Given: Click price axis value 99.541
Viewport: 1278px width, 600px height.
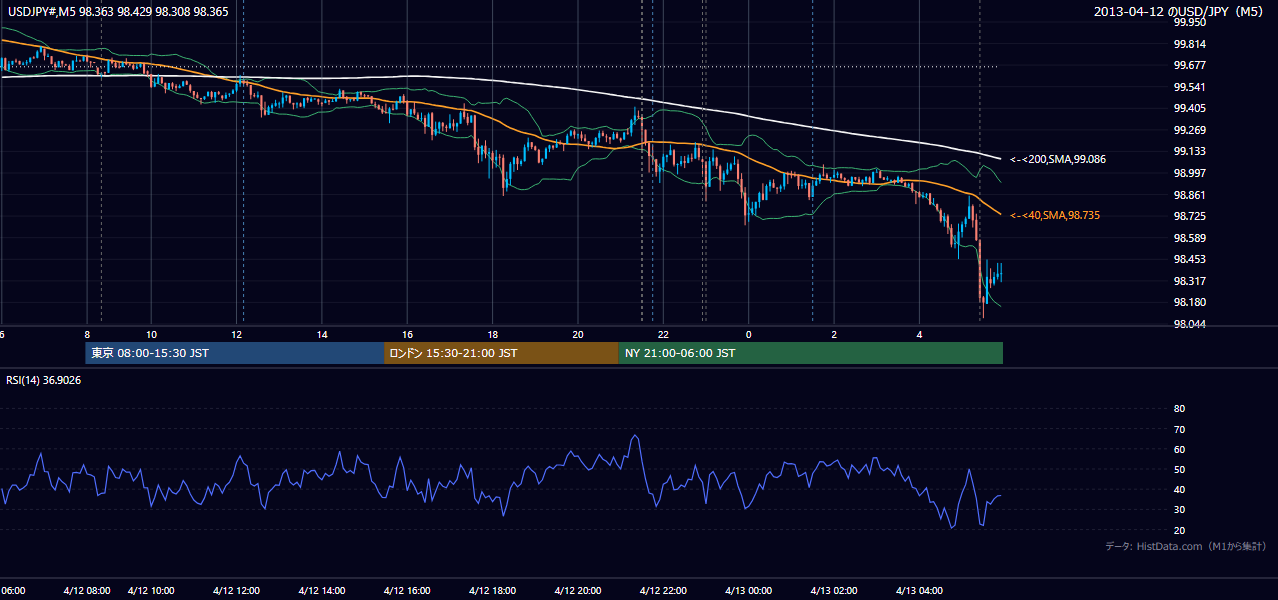Looking at the screenshot, I should coord(1189,87).
